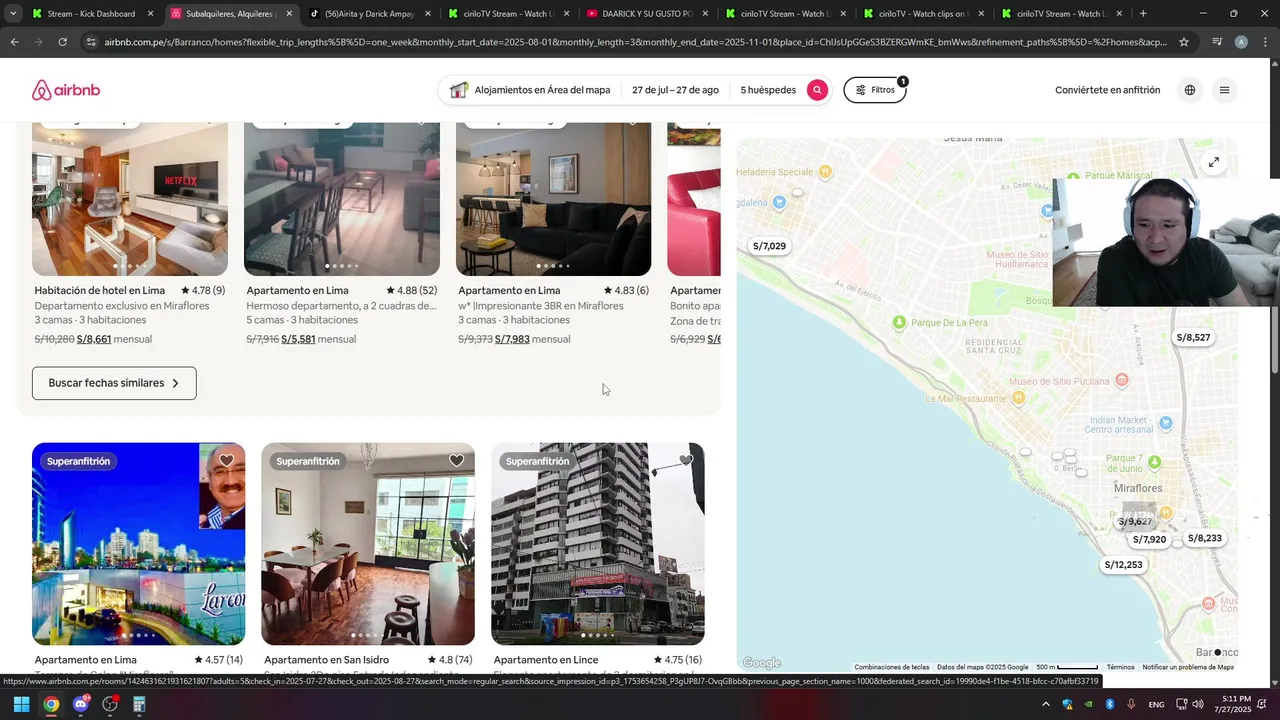Open the Apartamento en Lince building photo
Screen dimensions: 1280x720
[x=598, y=544]
